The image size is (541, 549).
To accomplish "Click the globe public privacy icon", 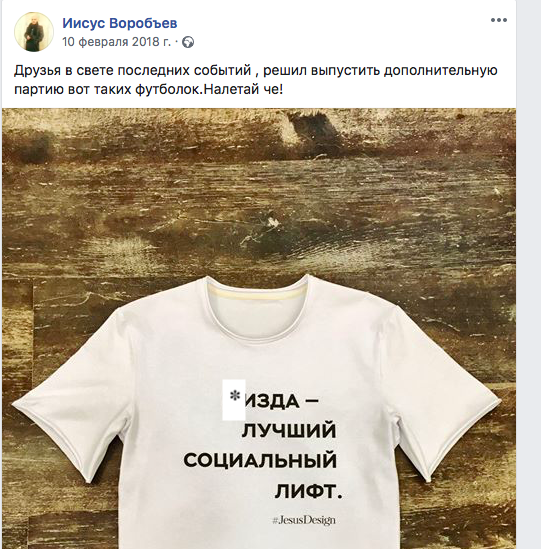I will click(x=188, y=42).
